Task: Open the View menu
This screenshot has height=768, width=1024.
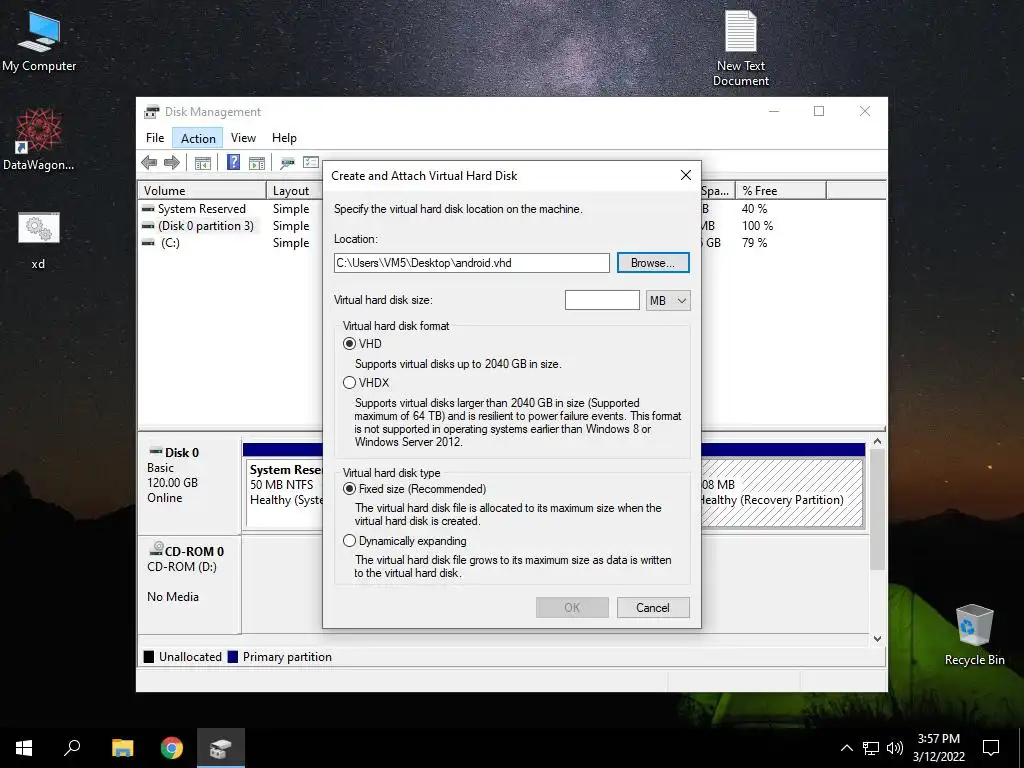Action: click(243, 138)
